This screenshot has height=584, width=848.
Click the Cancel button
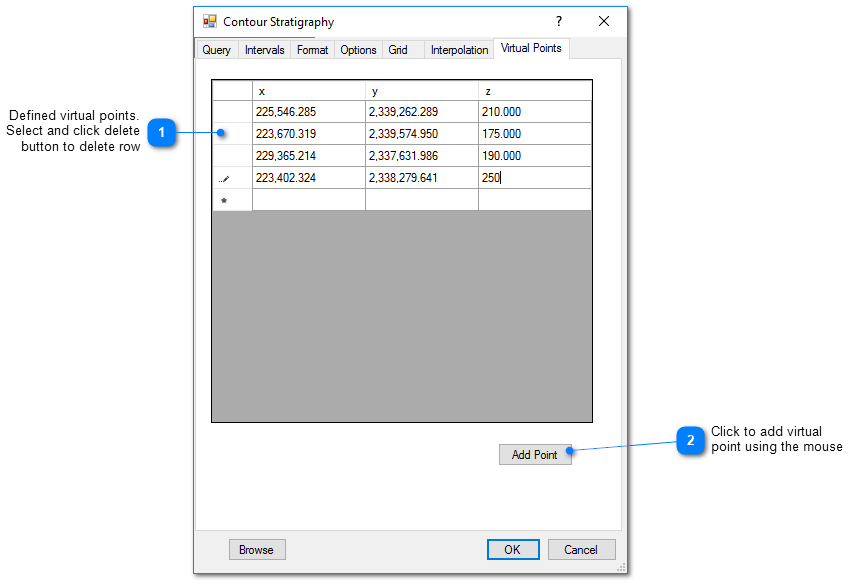pyautogui.click(x=581, y=549)
